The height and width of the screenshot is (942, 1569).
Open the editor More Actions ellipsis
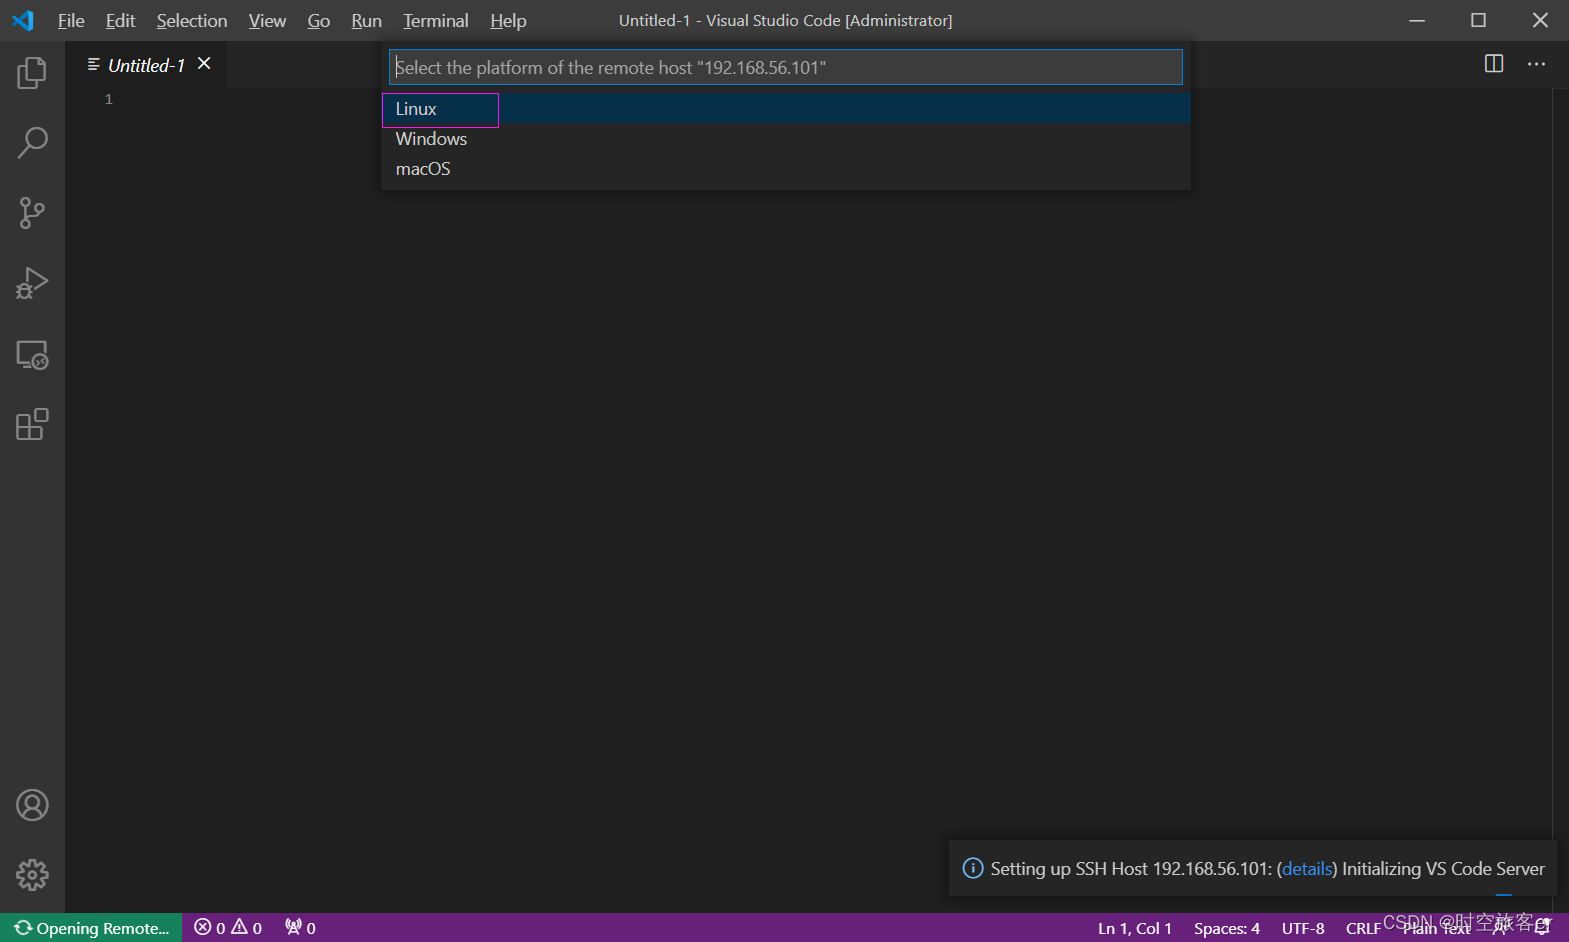[x=1536, y=64]
